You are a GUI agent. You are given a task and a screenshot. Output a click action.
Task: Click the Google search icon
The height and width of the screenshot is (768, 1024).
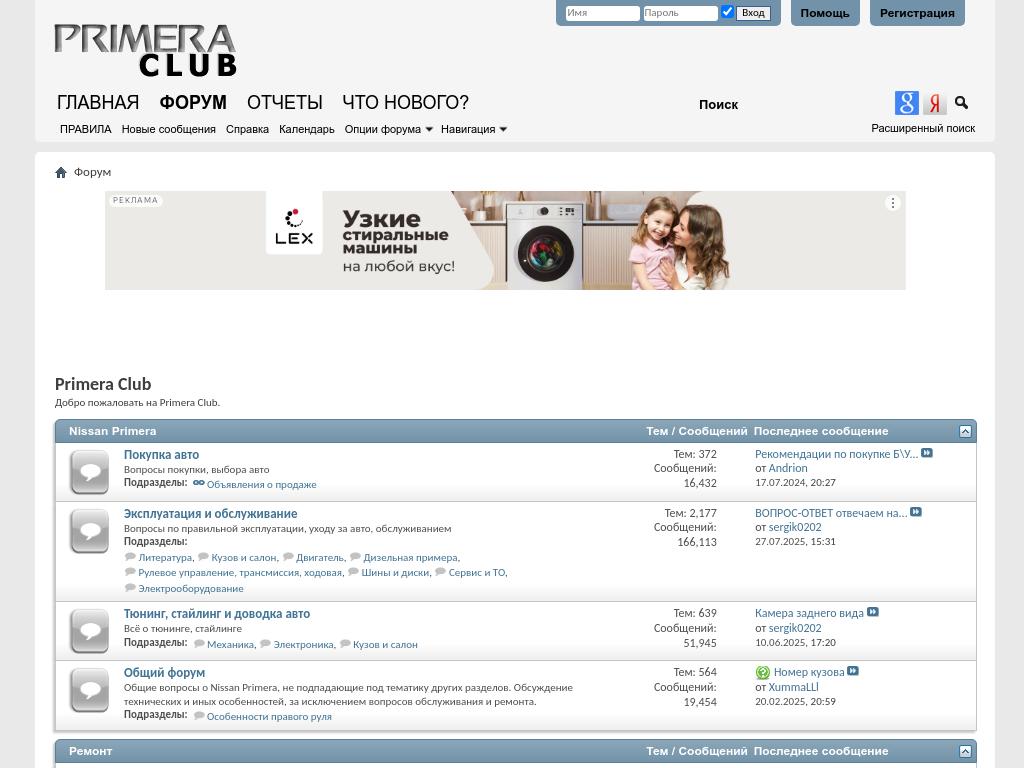click(x=906, y=103)
